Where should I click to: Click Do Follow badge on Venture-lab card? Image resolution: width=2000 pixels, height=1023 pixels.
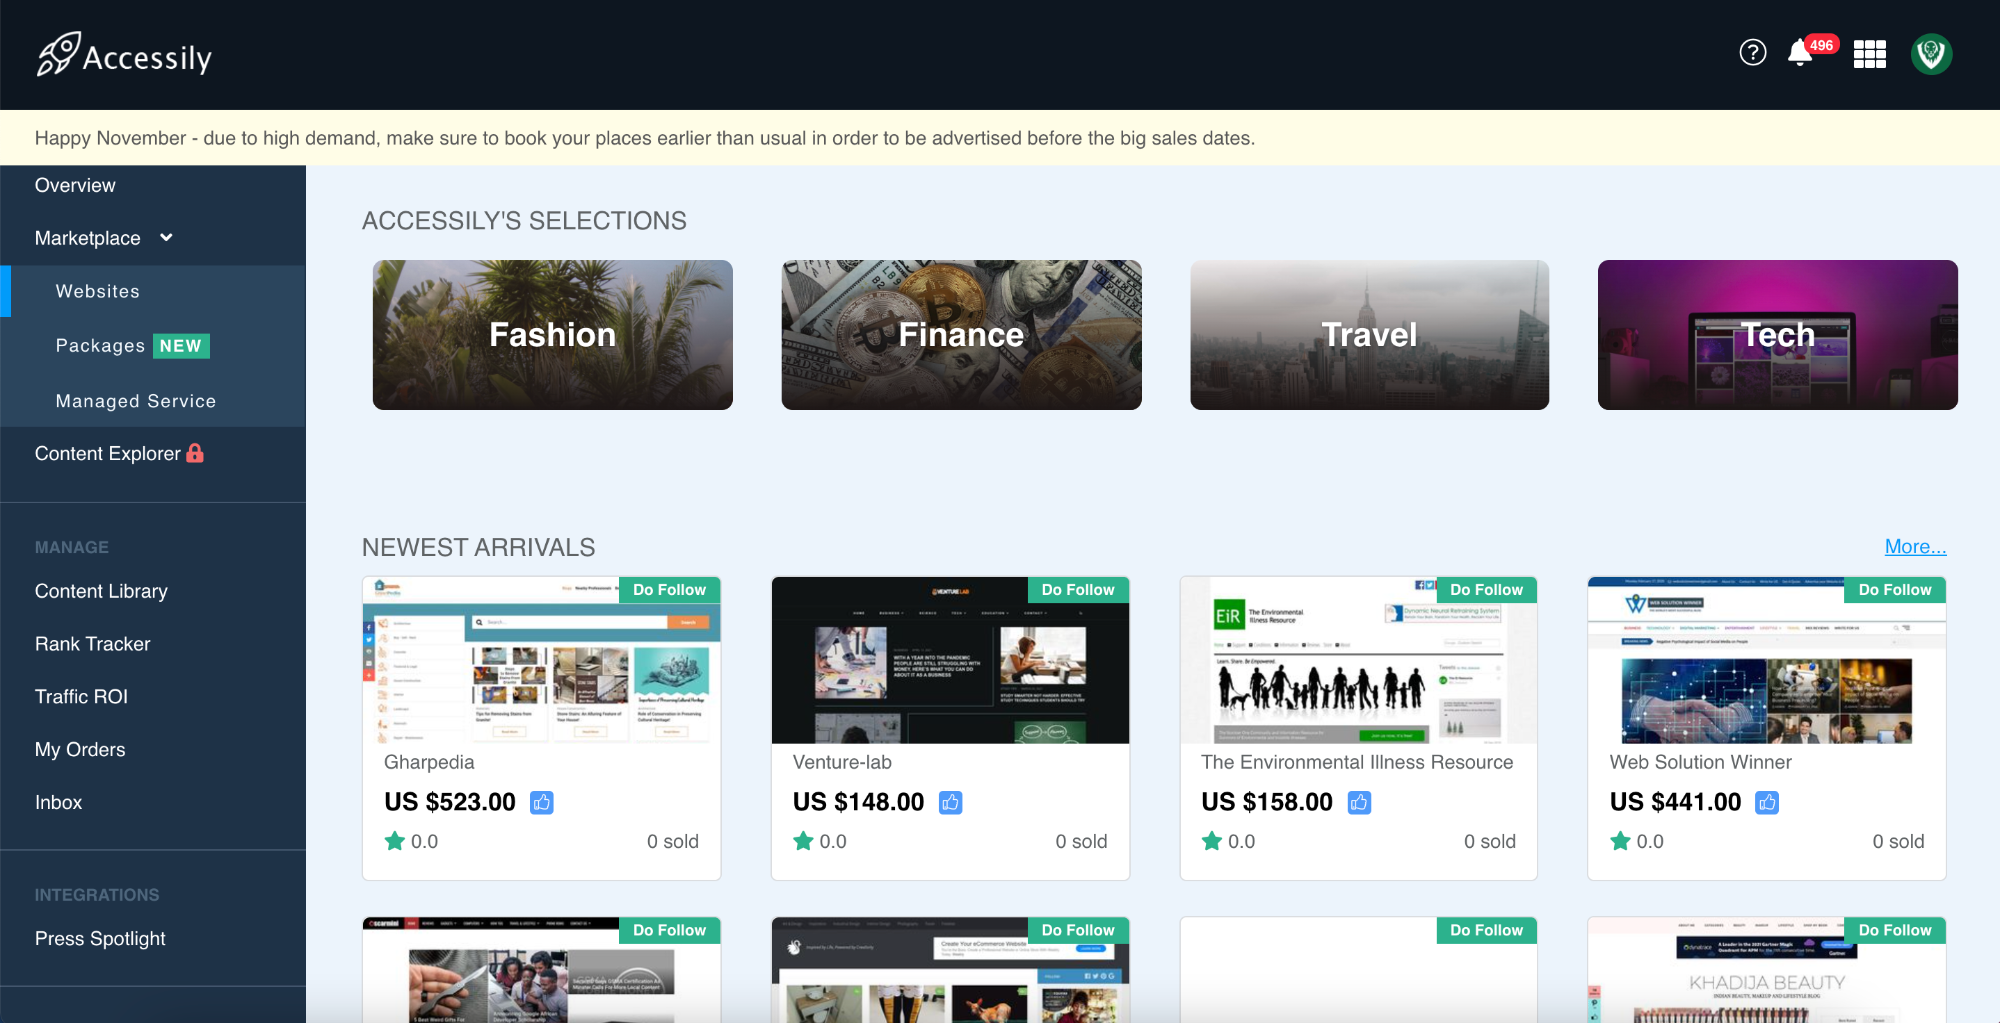click(1078, 590)
